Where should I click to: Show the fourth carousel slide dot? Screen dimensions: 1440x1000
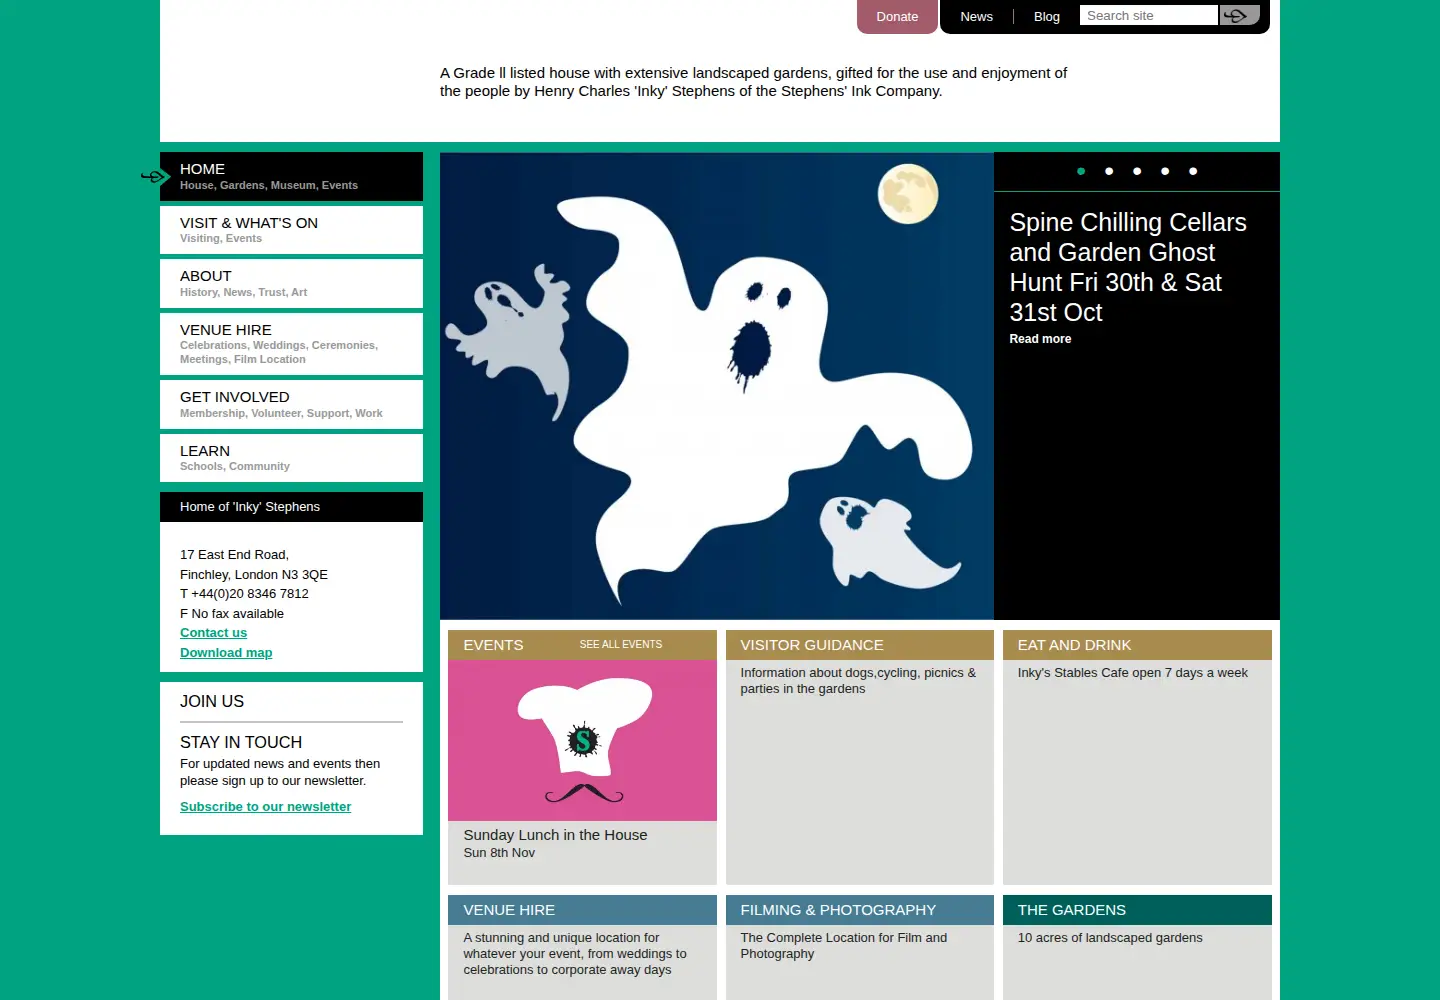(1165, 171)
